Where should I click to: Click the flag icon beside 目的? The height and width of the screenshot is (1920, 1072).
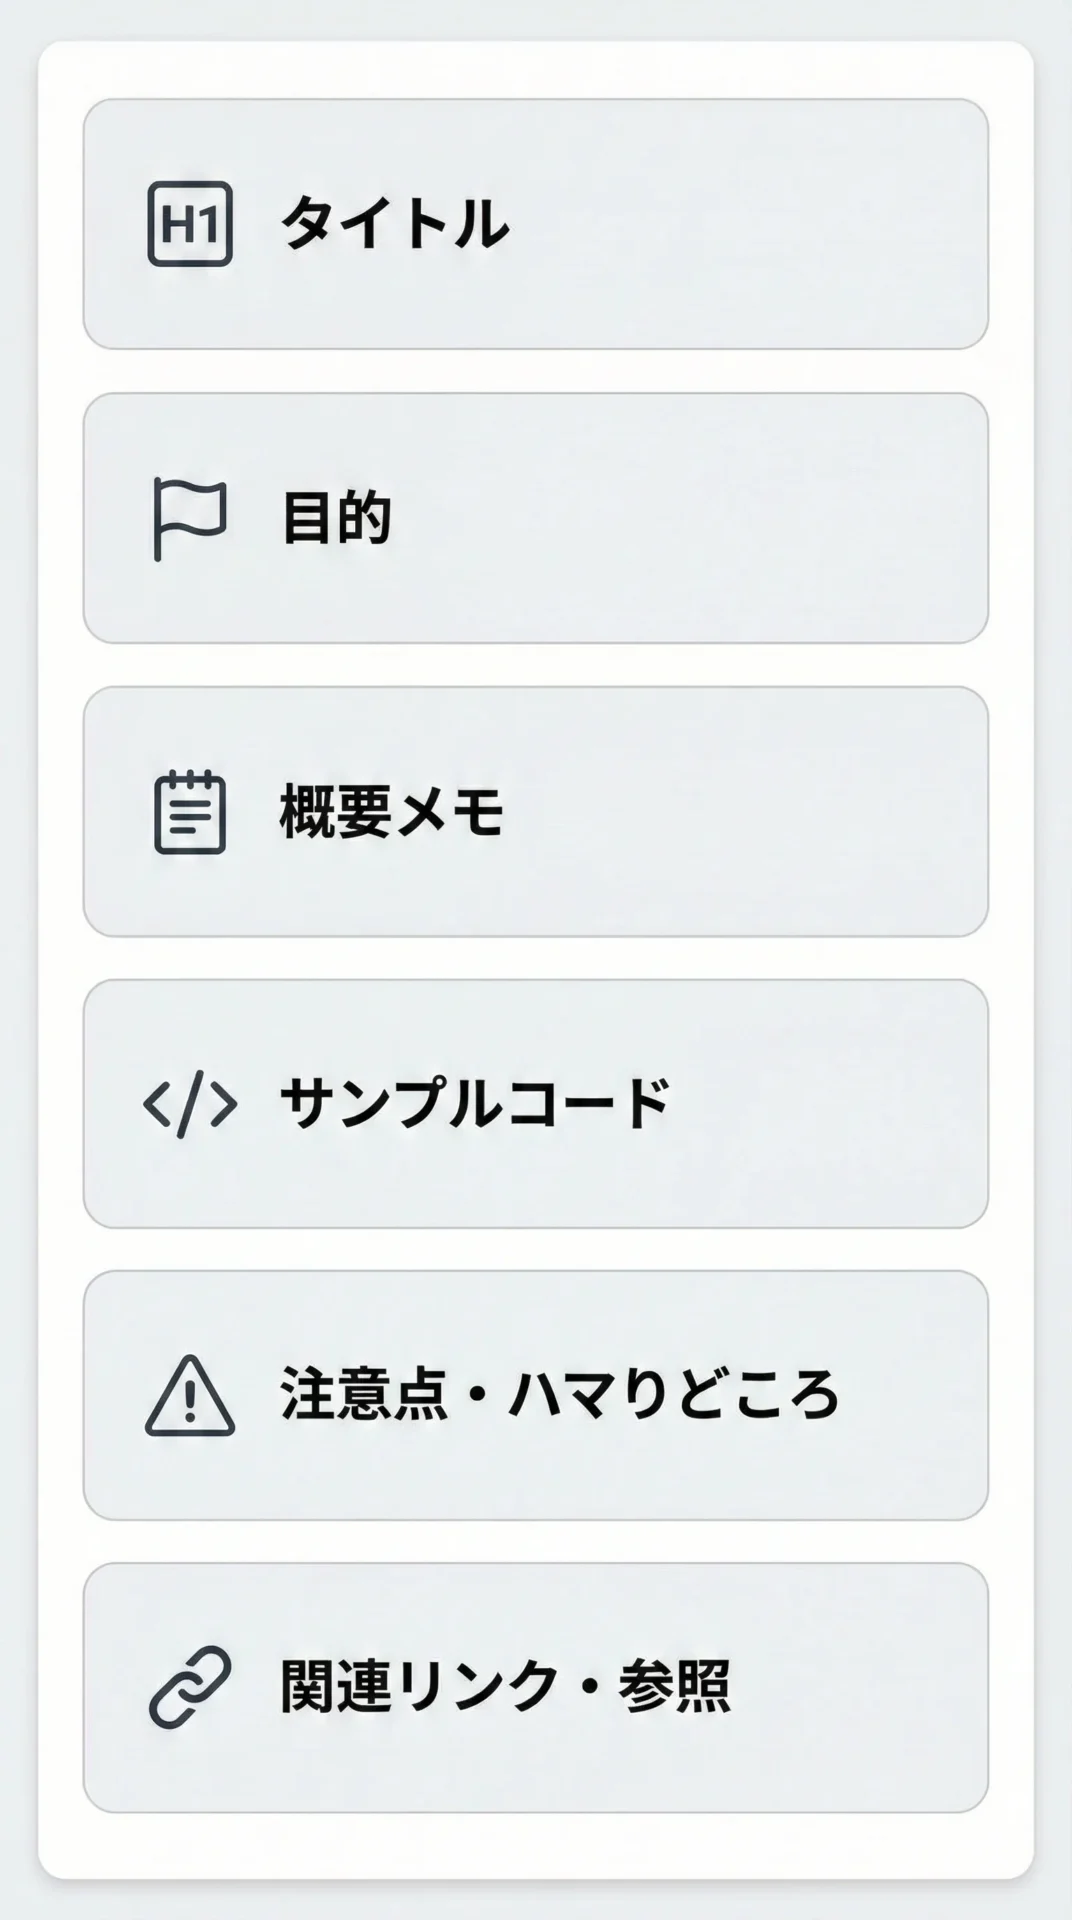pyautogui.click(x=189, y=518)
